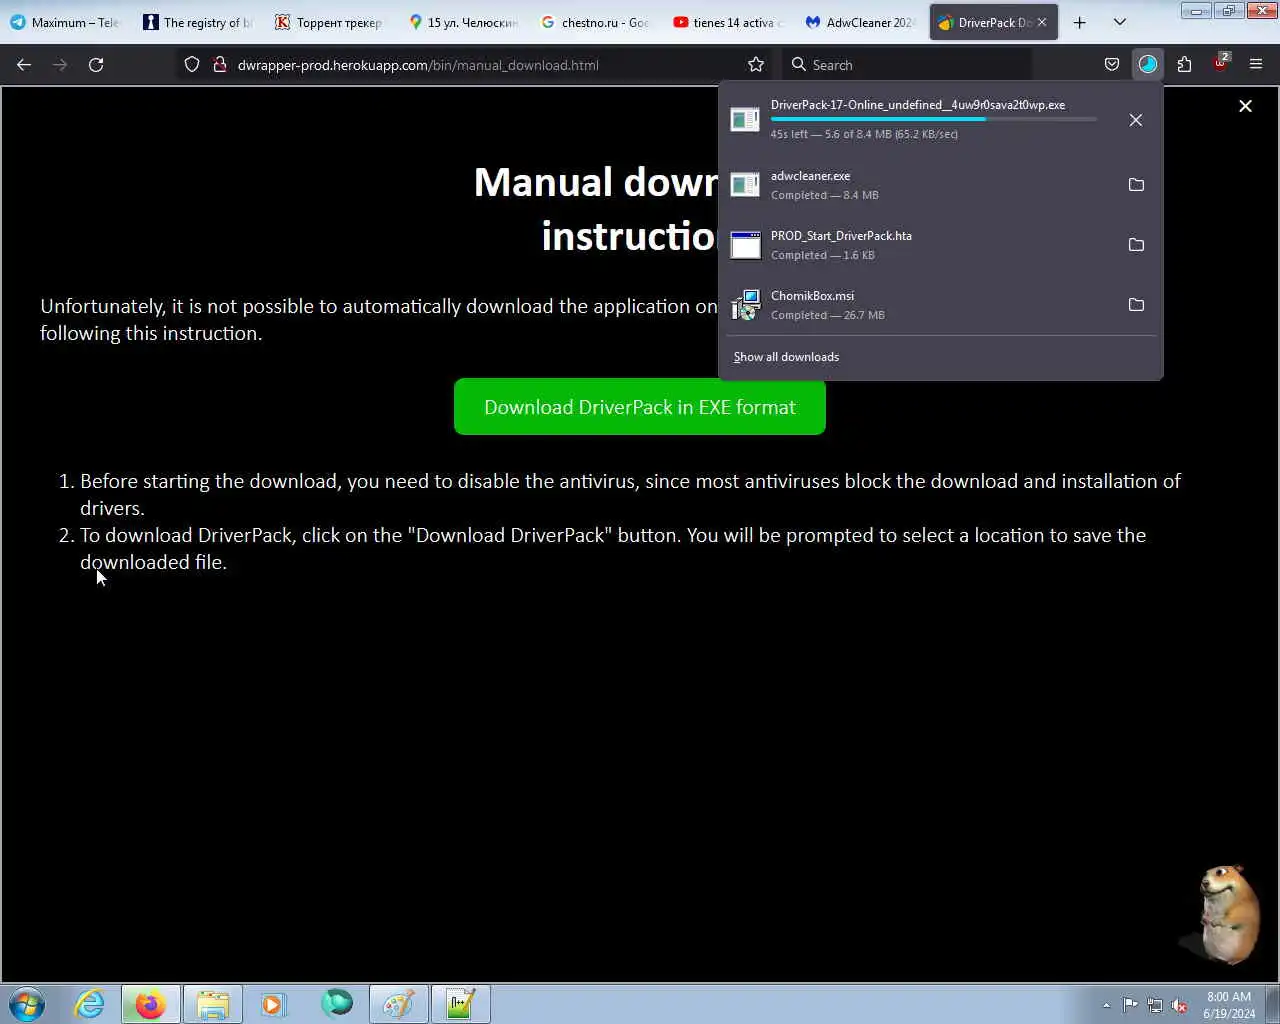Open the Save to Pocket icon

click(x=1112, y=64)
